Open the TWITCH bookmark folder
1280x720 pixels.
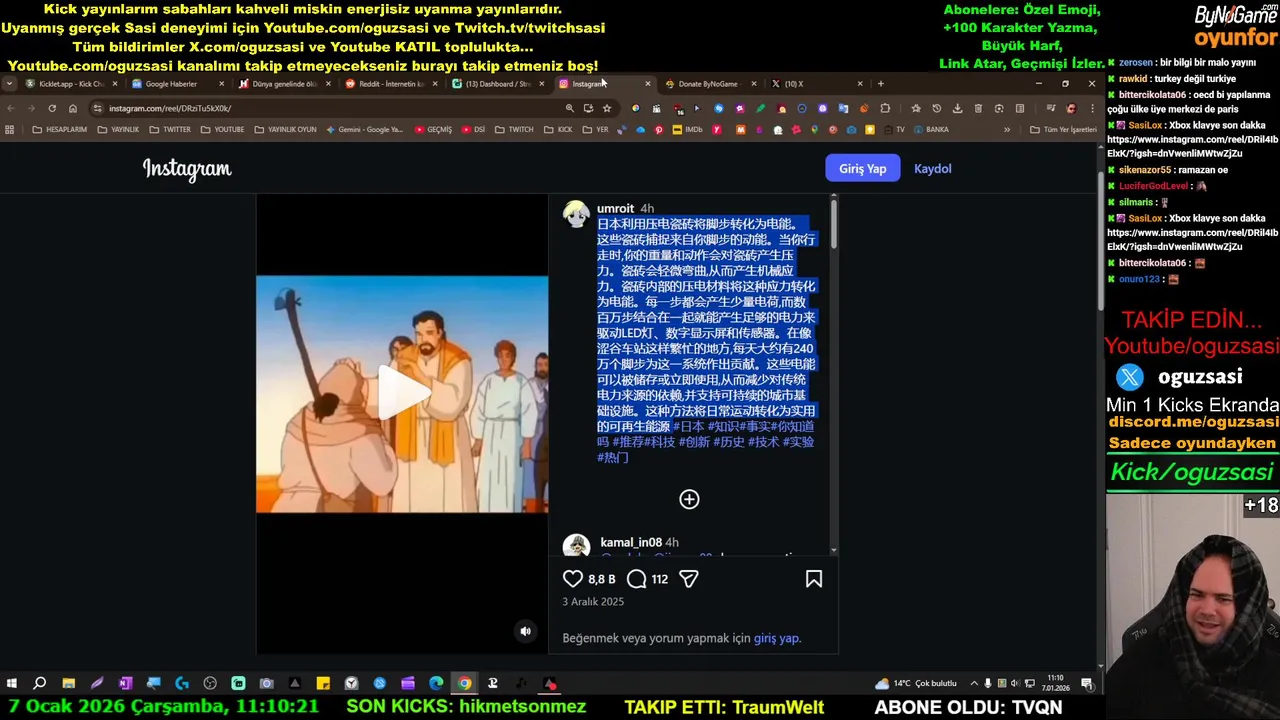[514, 129]
